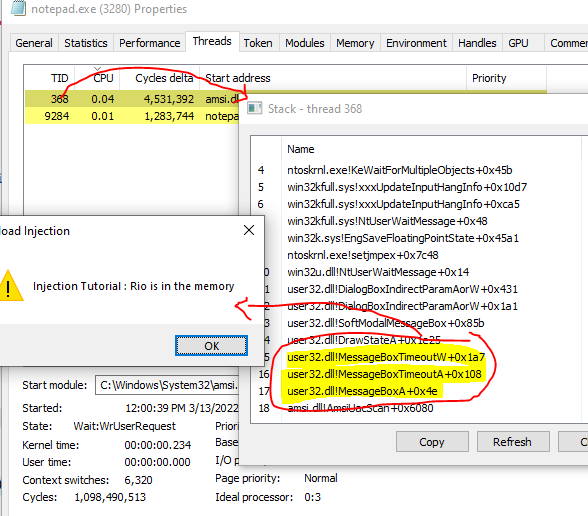Image resolution: width=588 pixels, height=516 pixels.
Task: Open the Token tab
Action: (258, 43)
